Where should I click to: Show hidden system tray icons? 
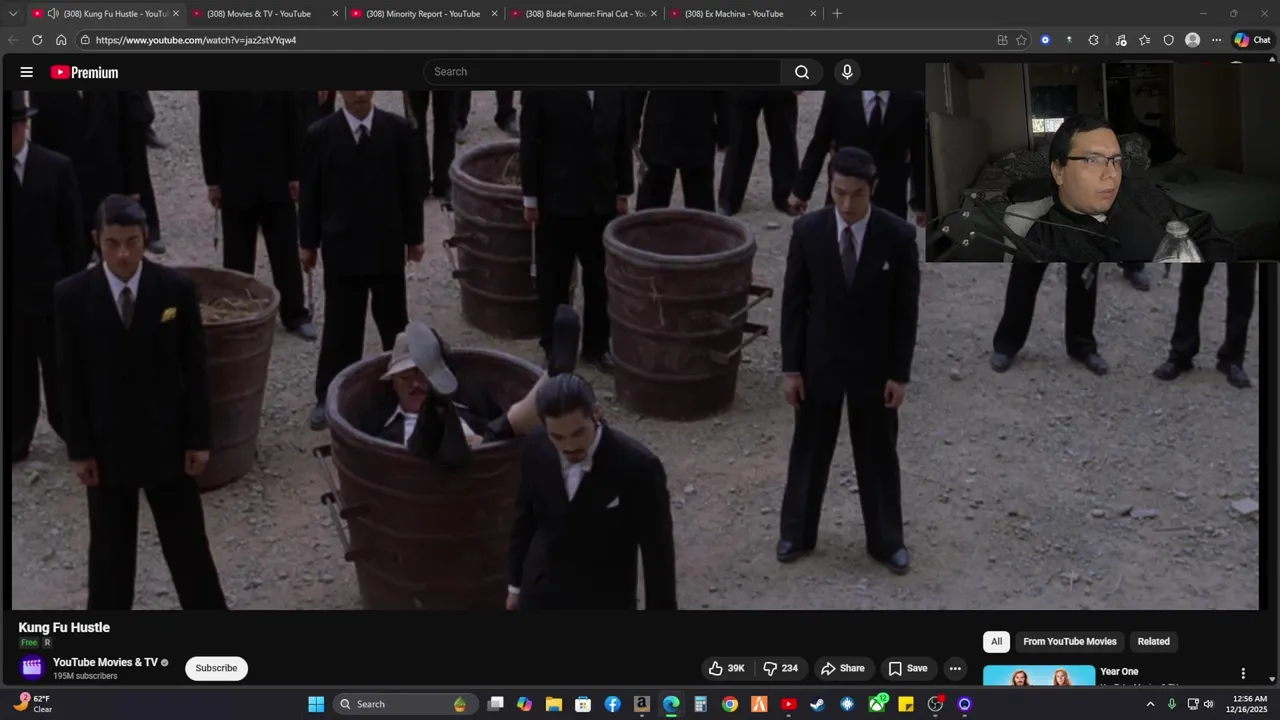click(1149, 704)
